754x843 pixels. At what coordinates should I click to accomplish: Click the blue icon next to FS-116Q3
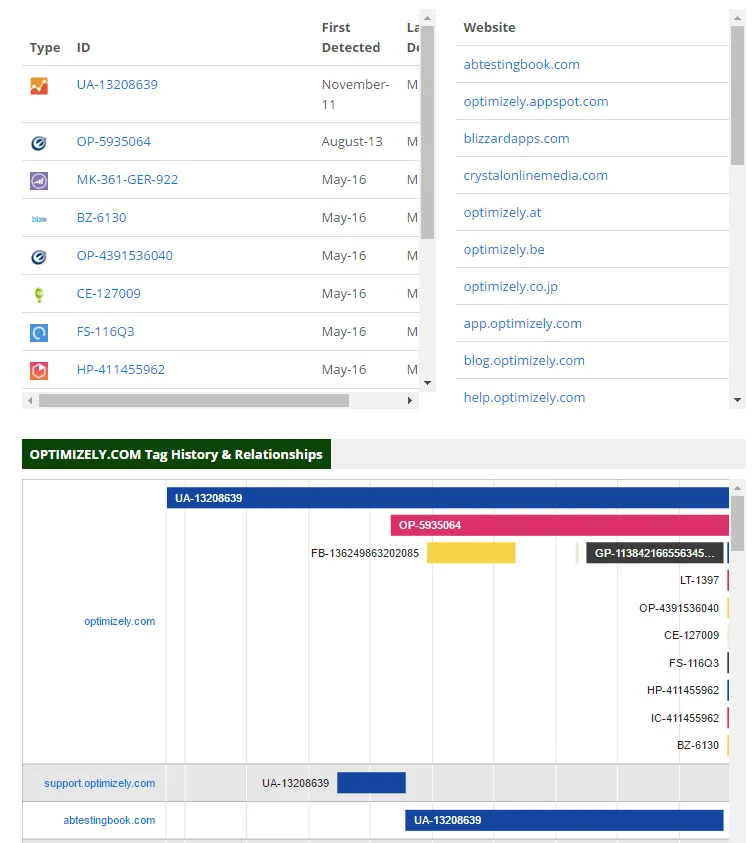click(39, 333)
